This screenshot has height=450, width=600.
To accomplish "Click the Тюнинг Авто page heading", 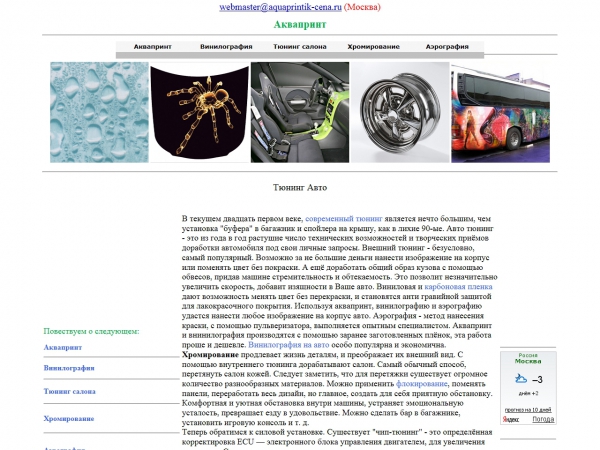I will click(x=300, y=188).
